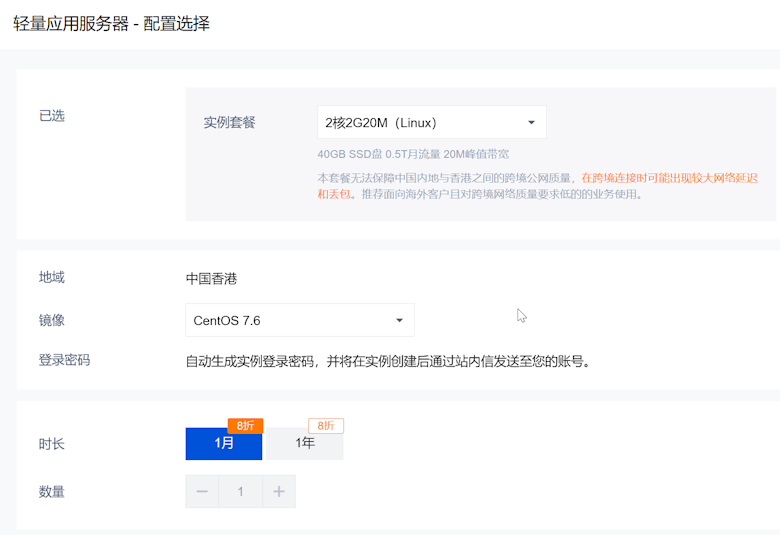This screenshot has width=780, height=535.
Task: Click the 40GB SSD盘 specification line
Action: pos(413,154)
